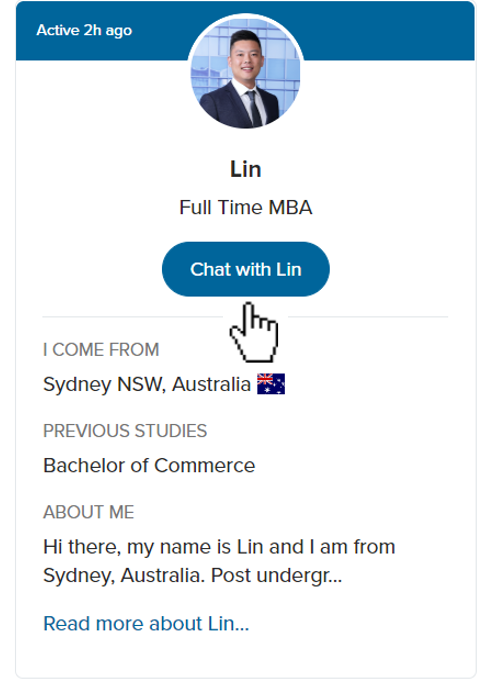
Task: Click the Sydney NSW, Australia location text
Action: point(147,385)
